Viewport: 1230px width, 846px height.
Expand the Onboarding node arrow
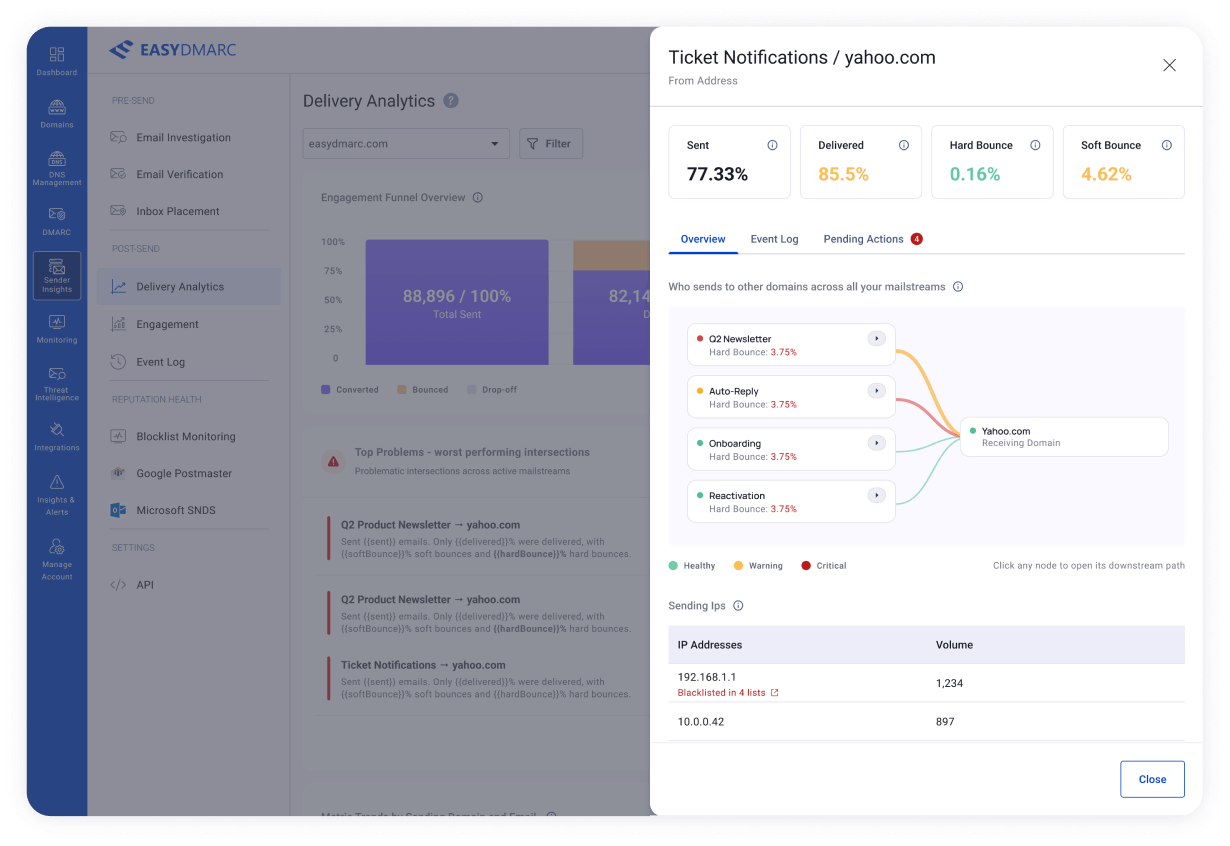coord(877,443)
